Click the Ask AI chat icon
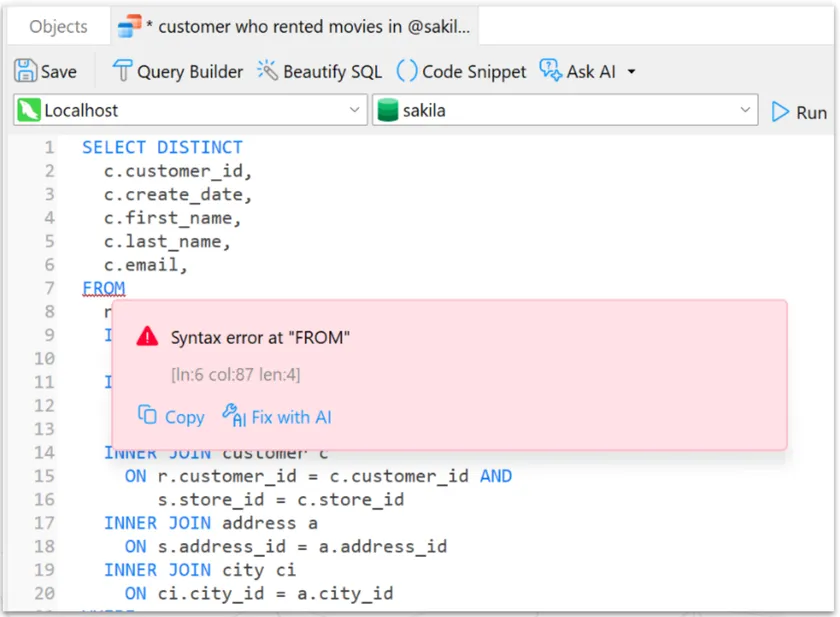This screenshot has width=840, height=617. [550, 70]
